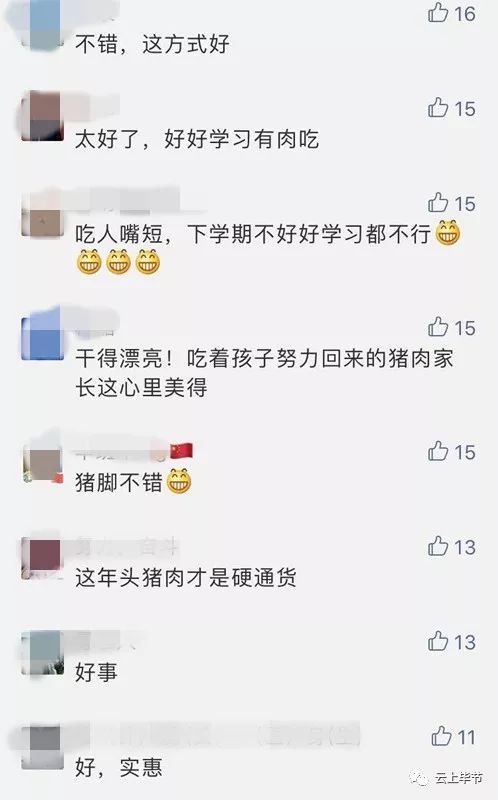Open avatar of 猪脚不错 commenter
The image size is (498, 800).
[x=43, y=463]
